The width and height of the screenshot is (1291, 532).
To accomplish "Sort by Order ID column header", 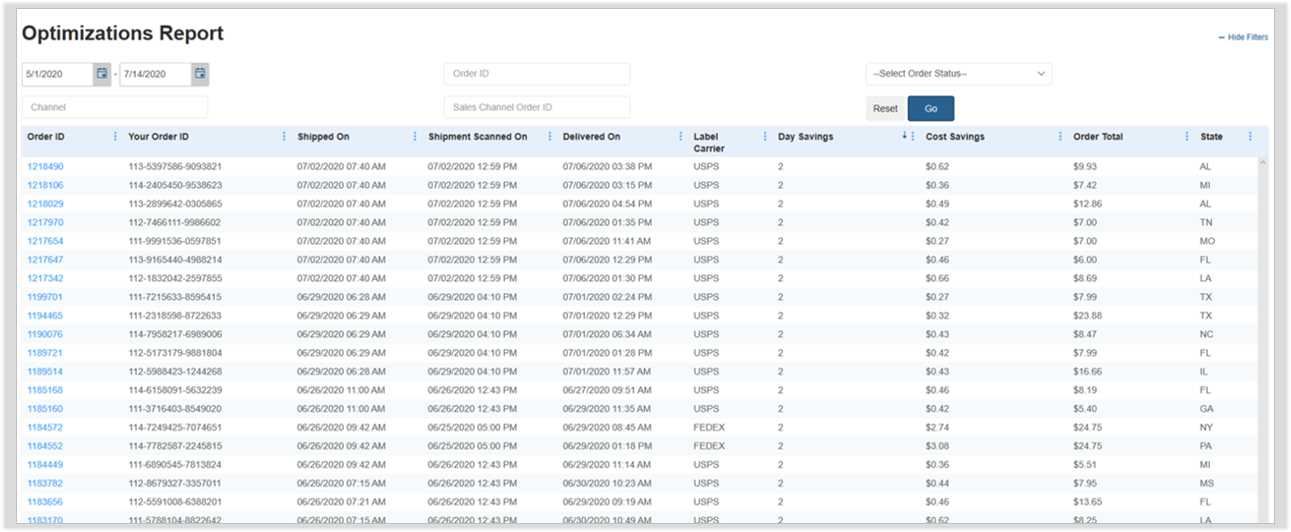I will [46, 137].
